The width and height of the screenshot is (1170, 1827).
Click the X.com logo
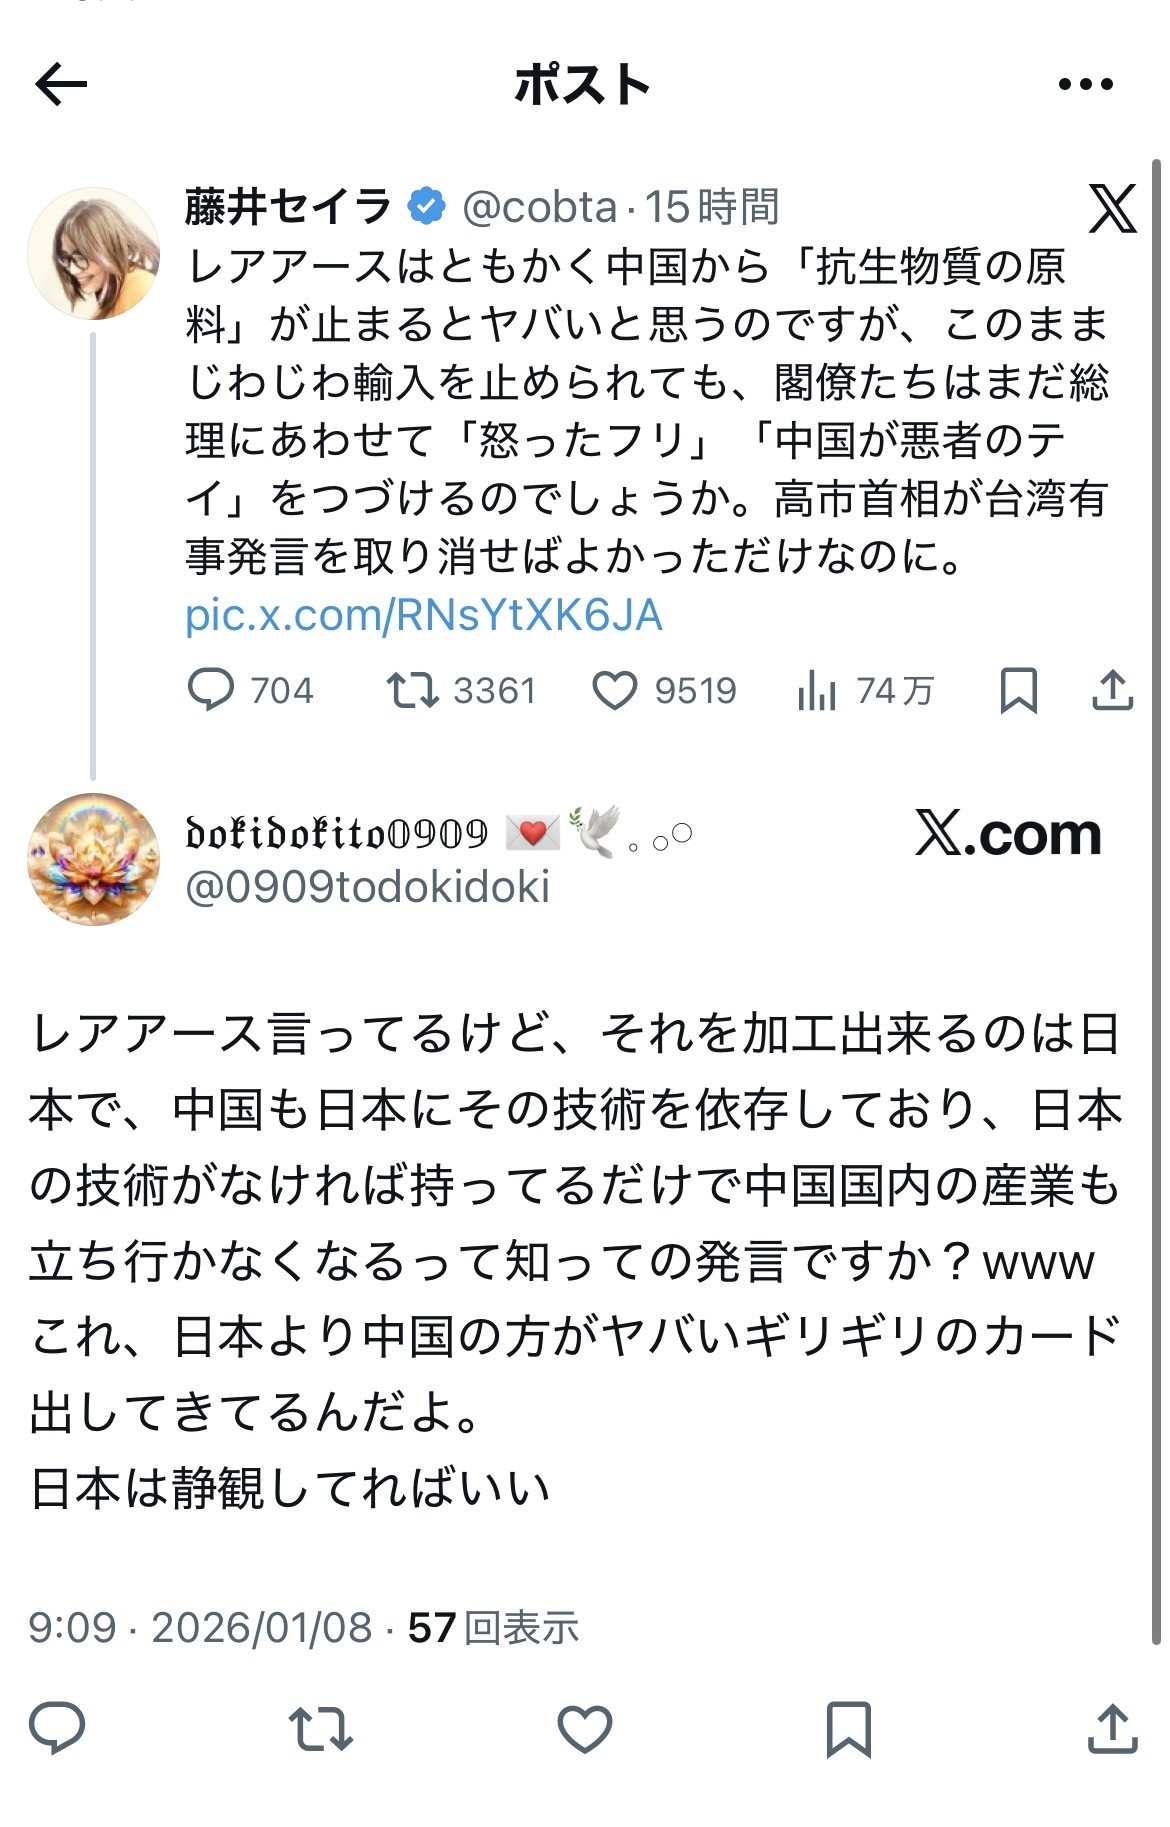[1007, 834]
